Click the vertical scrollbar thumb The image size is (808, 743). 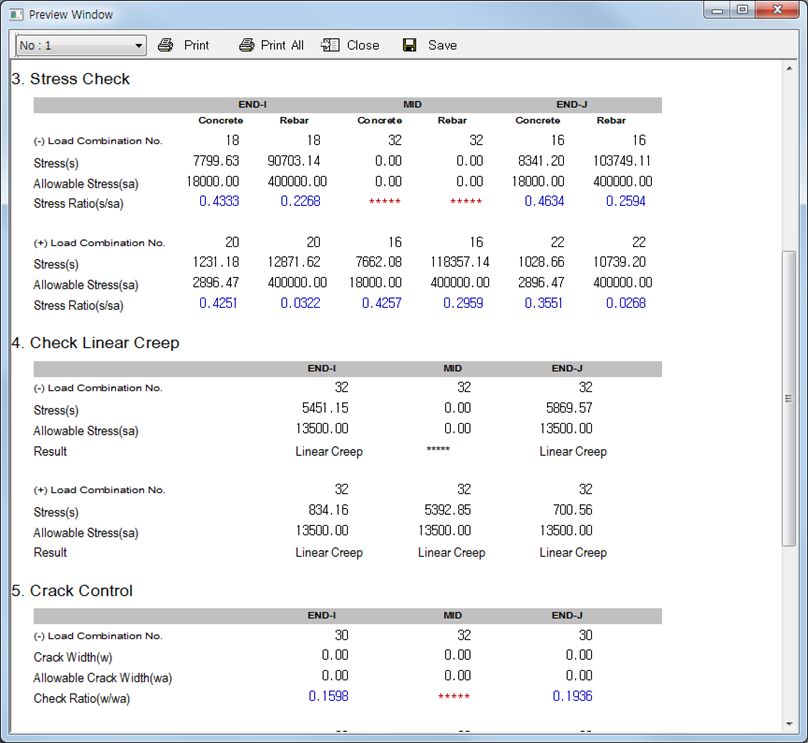[x=789, y=398]
